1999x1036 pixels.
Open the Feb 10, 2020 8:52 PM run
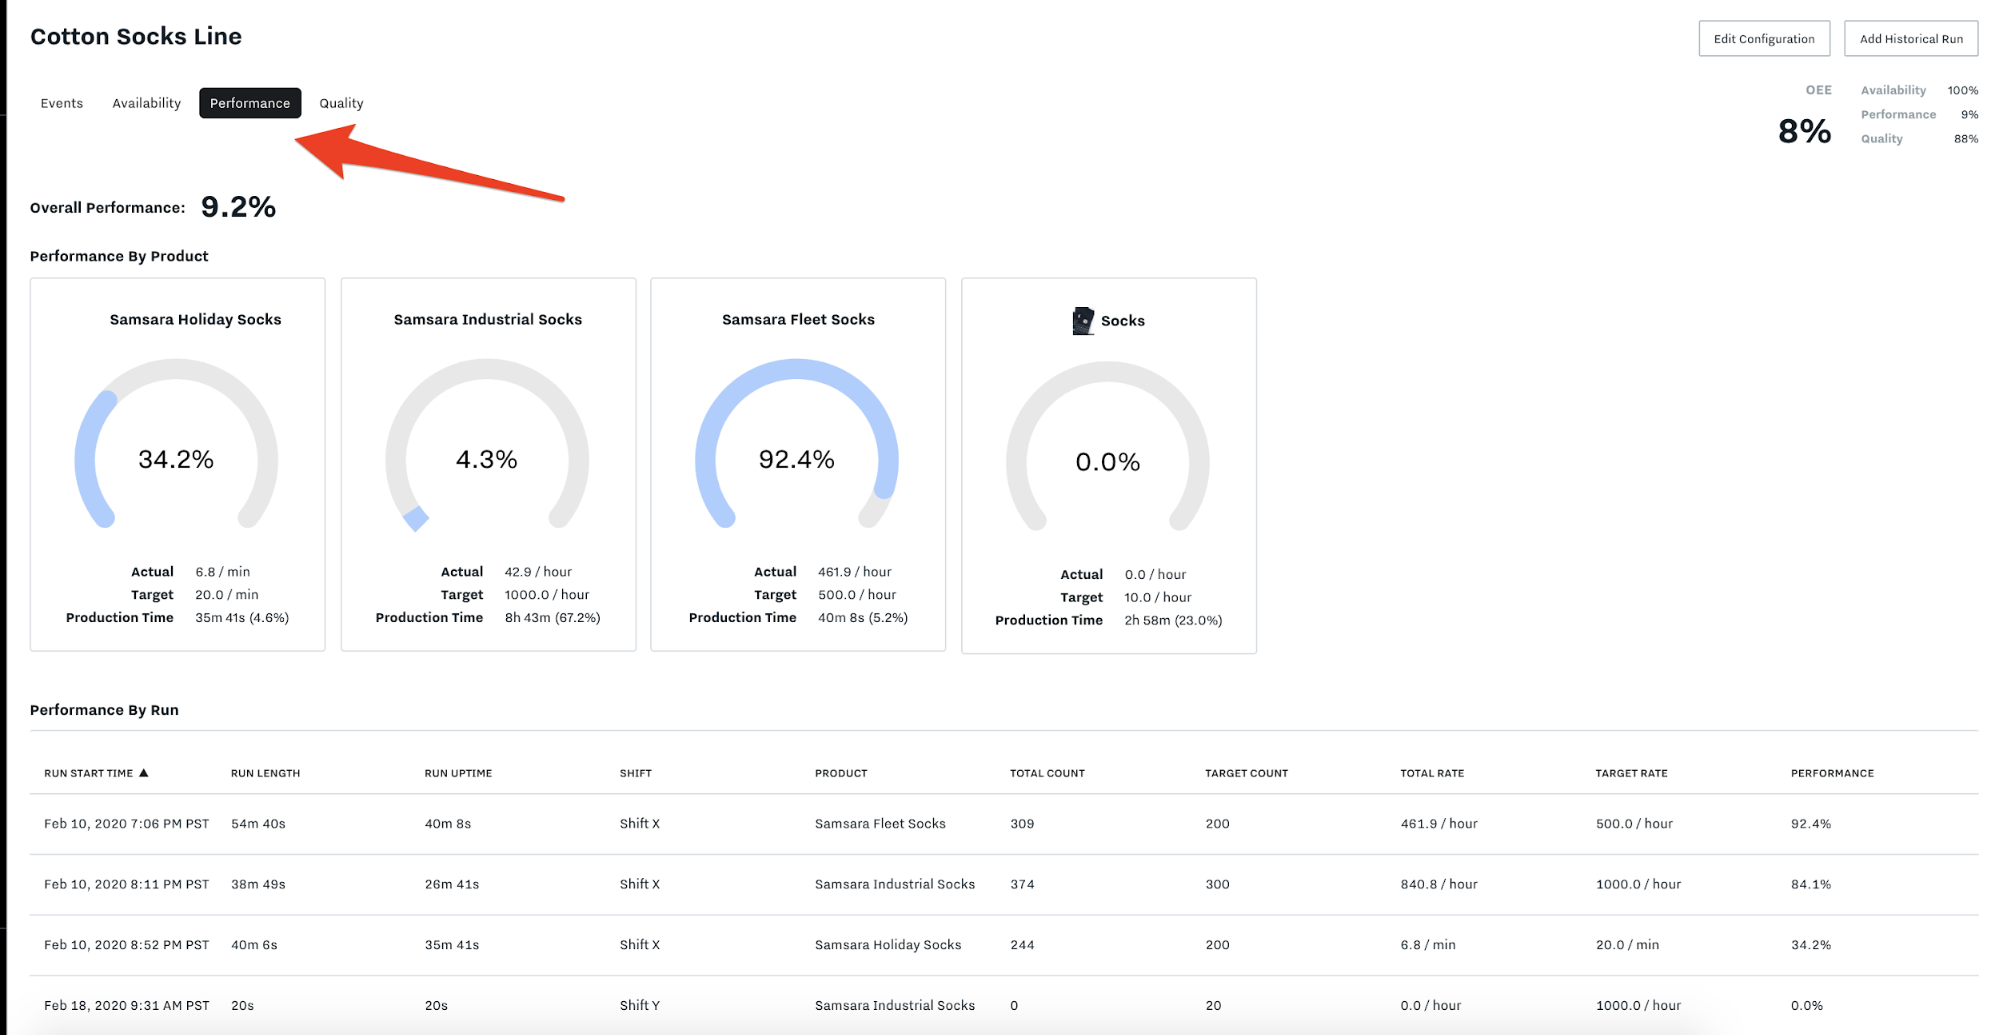point(1004,945)
